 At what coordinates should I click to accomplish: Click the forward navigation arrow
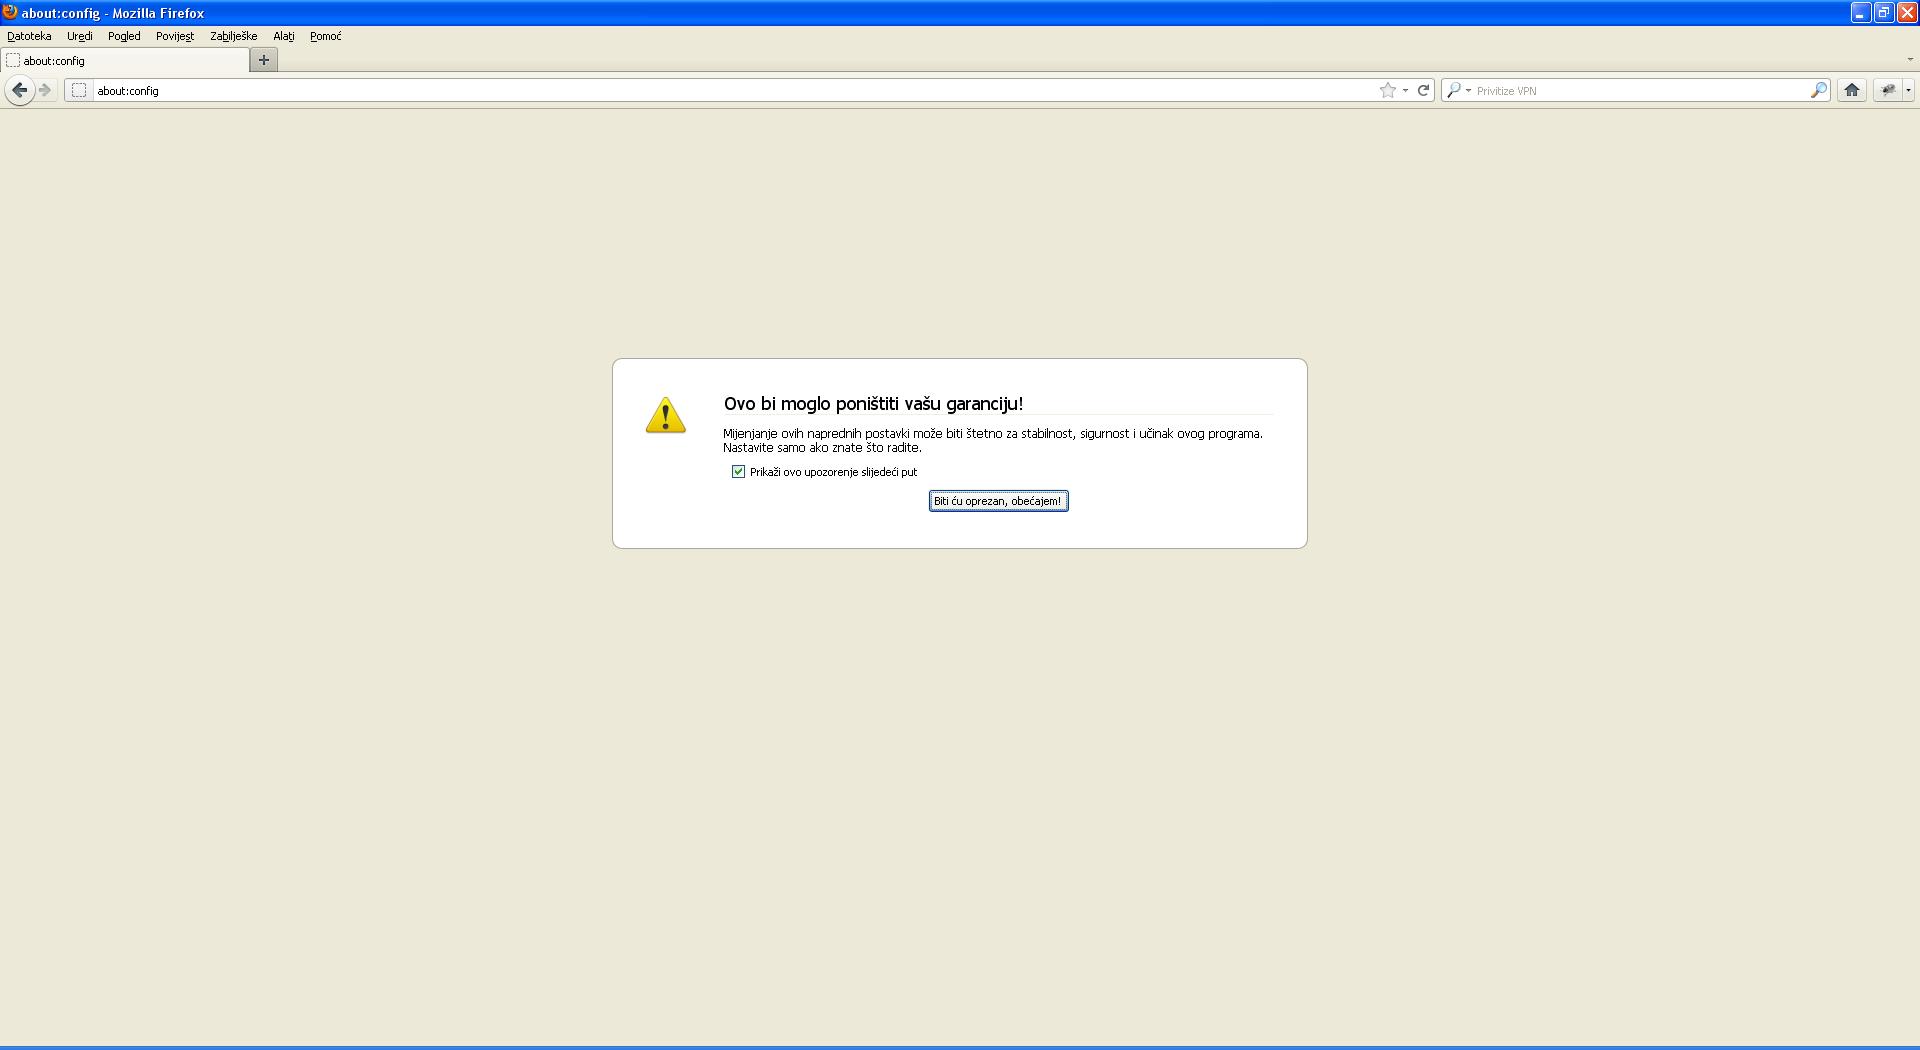point(45,90)
